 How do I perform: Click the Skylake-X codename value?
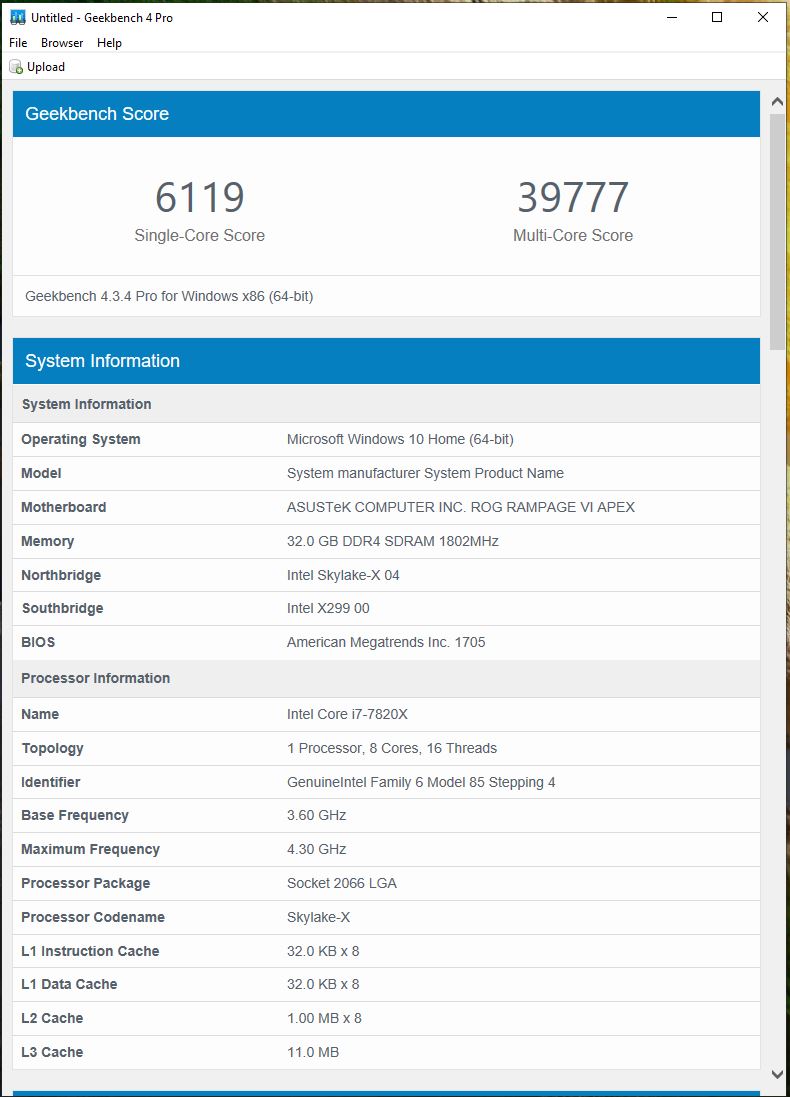coord(318,917)
